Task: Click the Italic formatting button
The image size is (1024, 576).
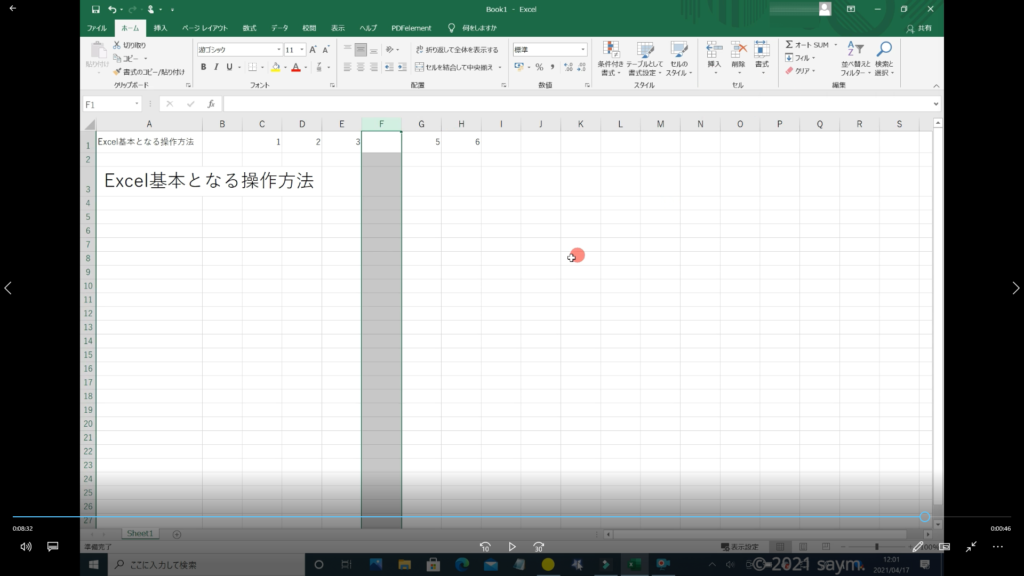Action: pyautogui.click(x=216, y=67)
